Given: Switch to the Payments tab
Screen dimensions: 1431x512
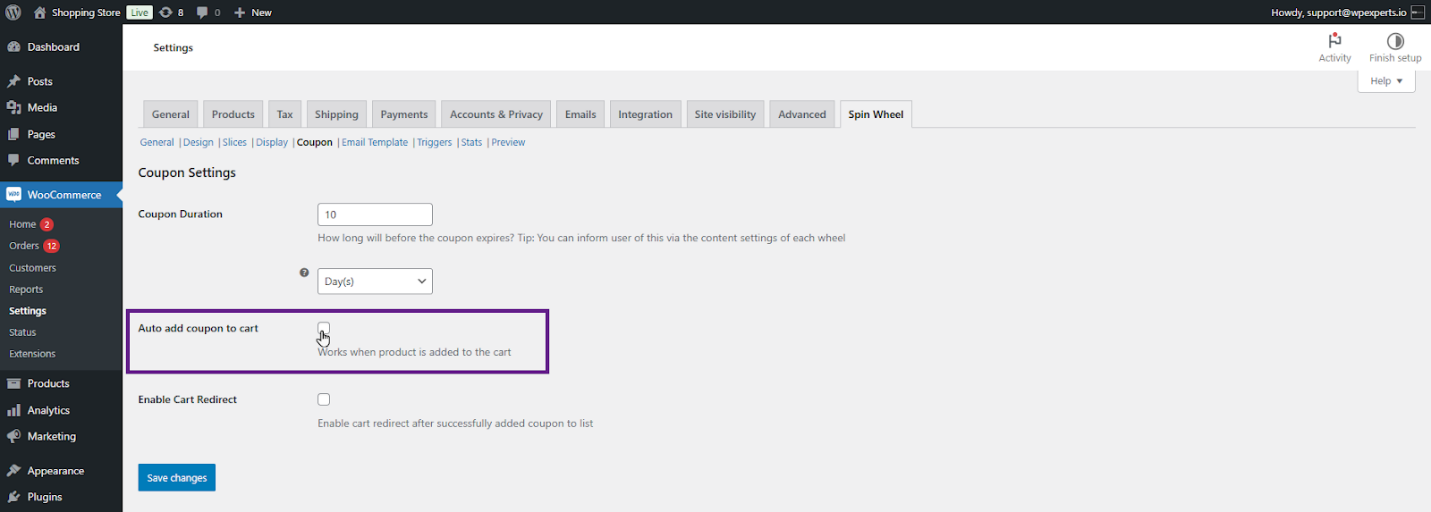Looking at the screenshot, I should coord(404,114).
